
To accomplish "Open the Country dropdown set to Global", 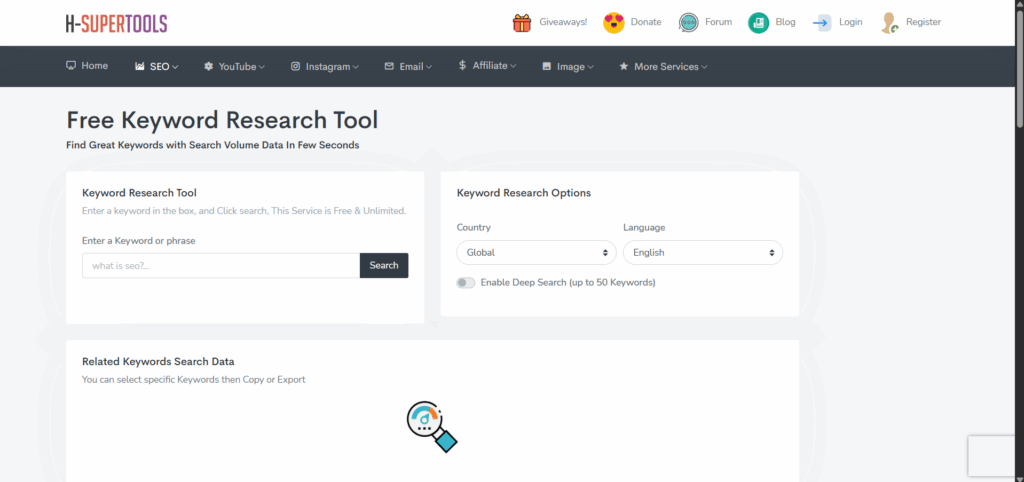I will (x=537, y=253).
